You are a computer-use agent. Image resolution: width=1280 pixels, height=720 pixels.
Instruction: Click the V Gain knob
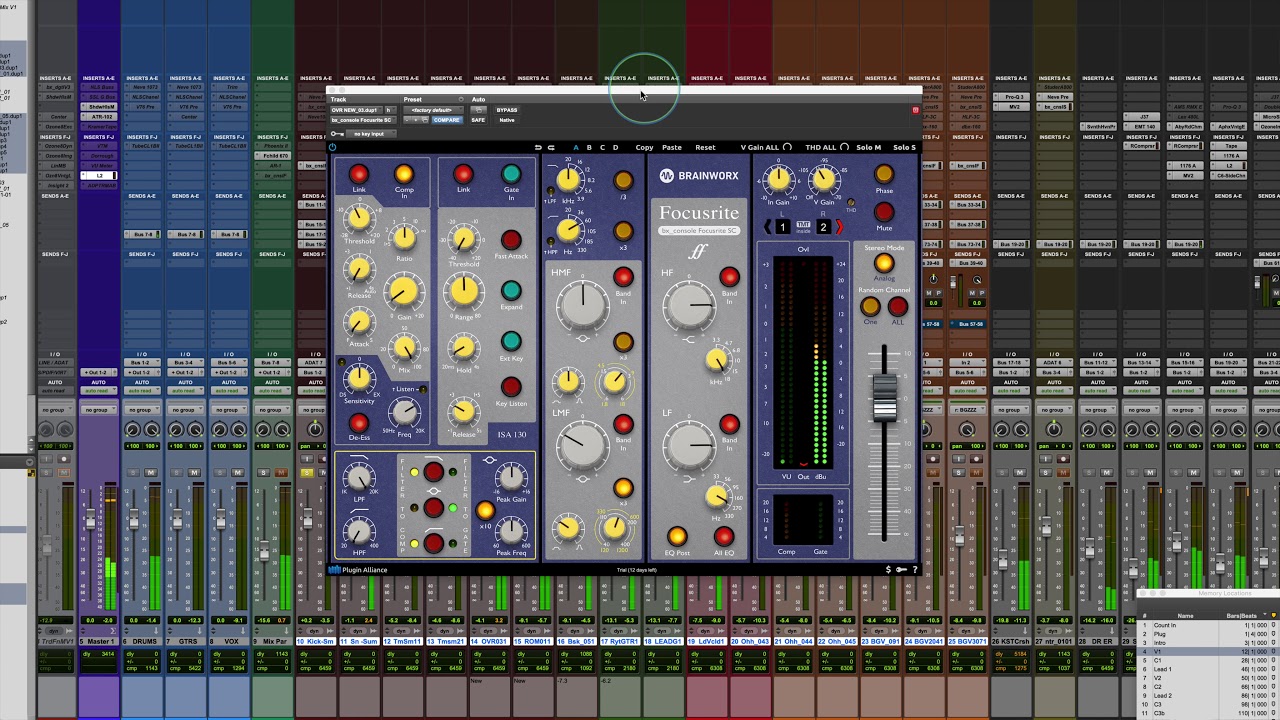tap(823, 180)
